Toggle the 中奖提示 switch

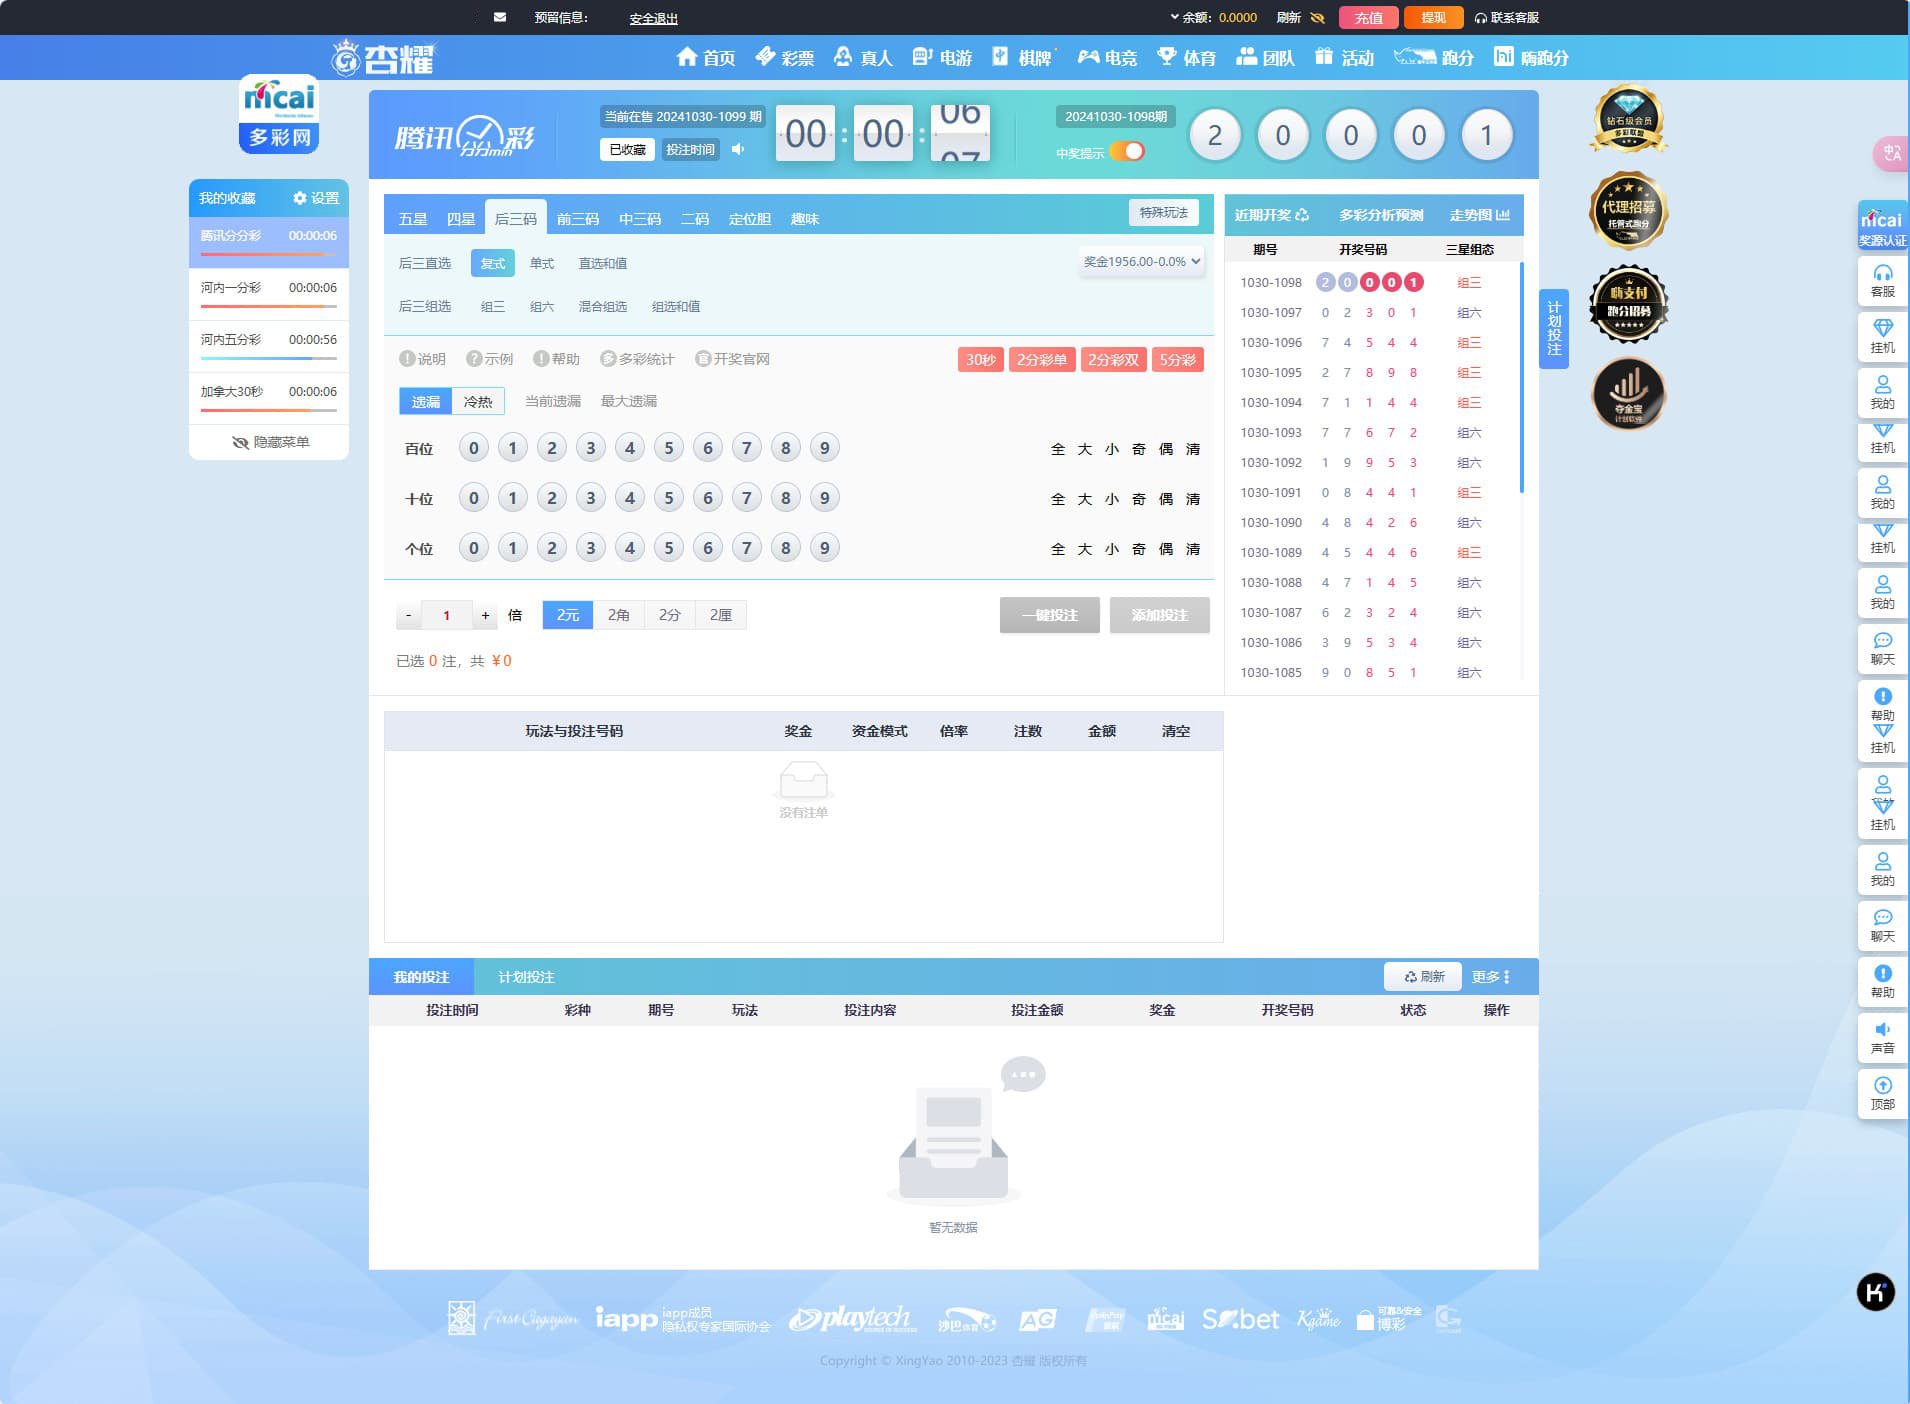[x=1127, y=152]
